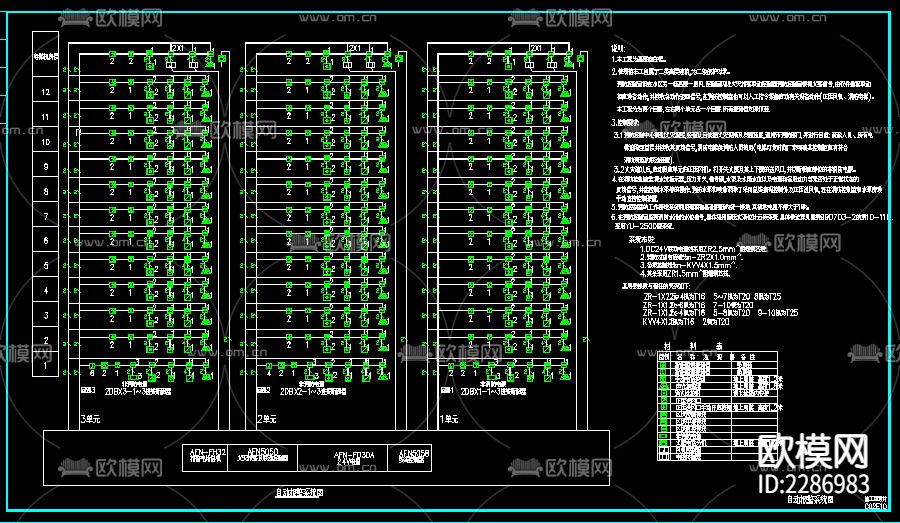Select the '2DBX3-1~3' junction box label
The width and height of the screenshot is (900, 523).
point(138,392)
